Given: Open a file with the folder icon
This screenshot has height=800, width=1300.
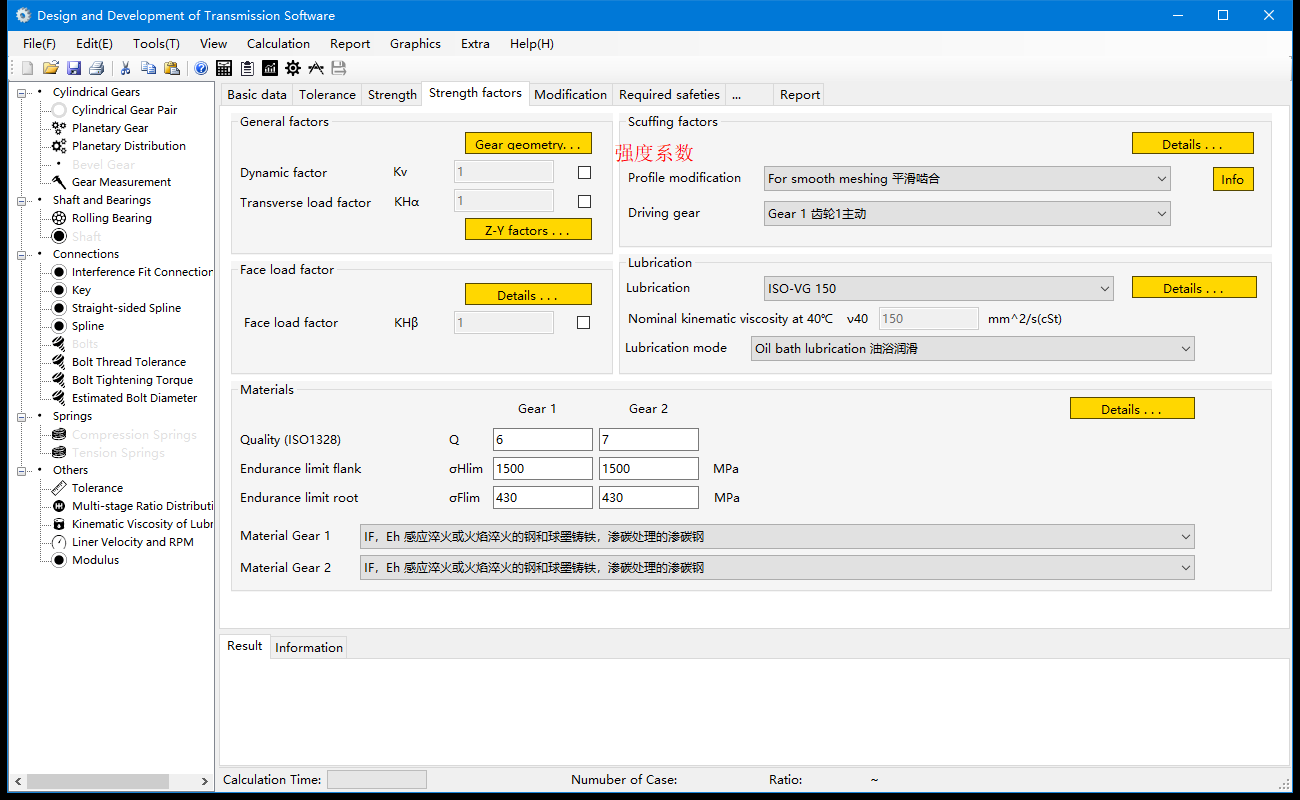Looking at the screenshot, I should coord(50,68).
